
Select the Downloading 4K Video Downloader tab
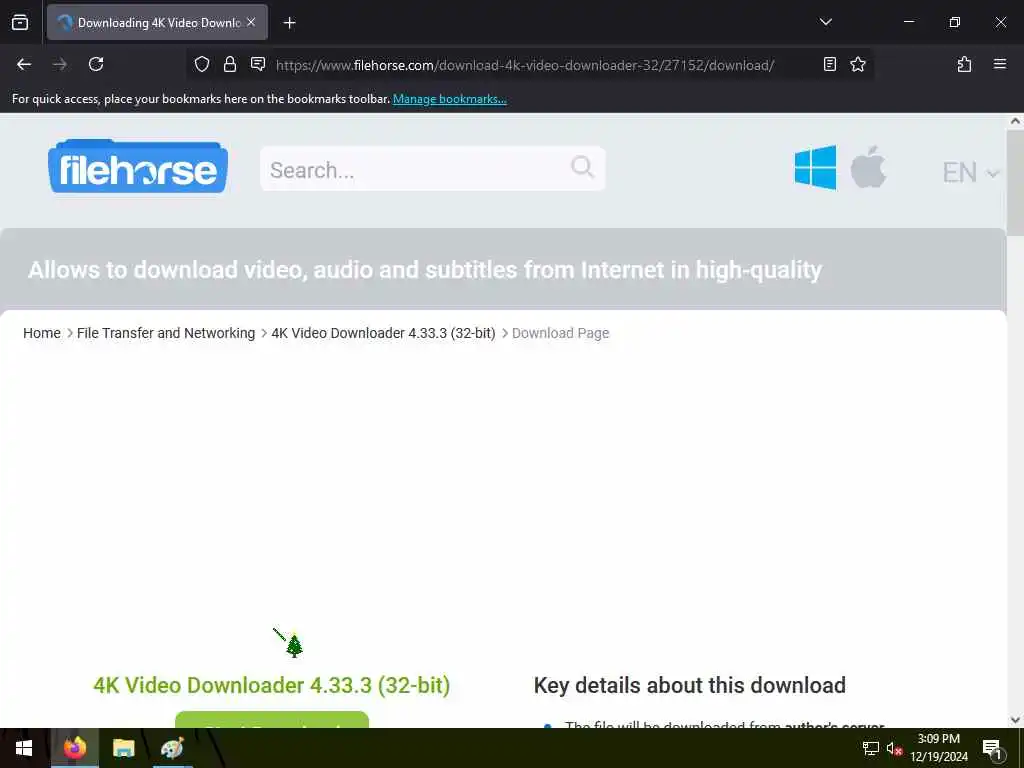pyautogui.click(x=157, y=22)
